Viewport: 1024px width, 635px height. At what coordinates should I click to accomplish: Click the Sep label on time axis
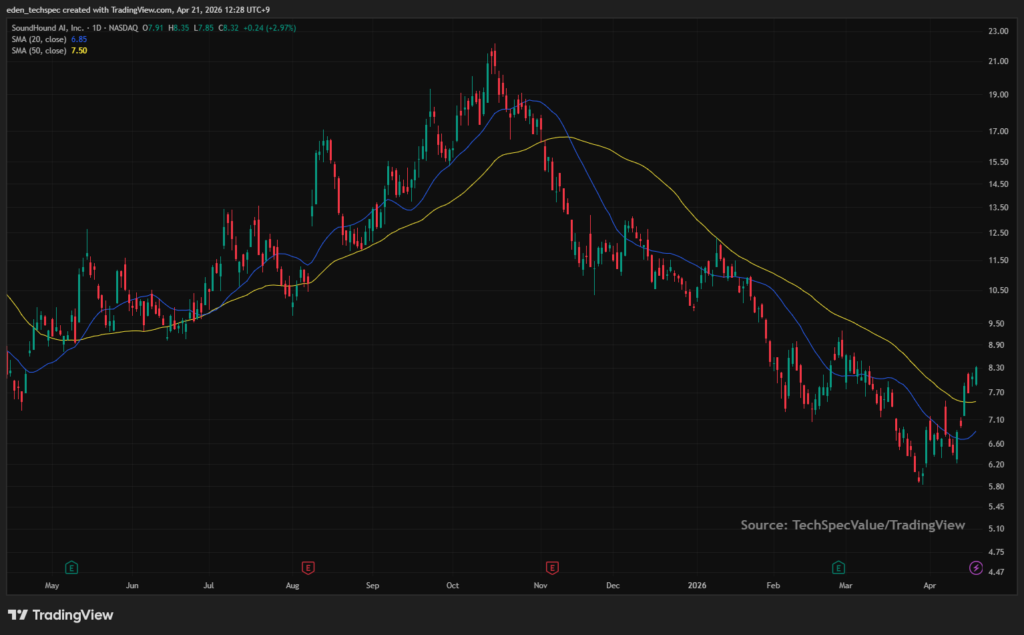click(372, 585)
